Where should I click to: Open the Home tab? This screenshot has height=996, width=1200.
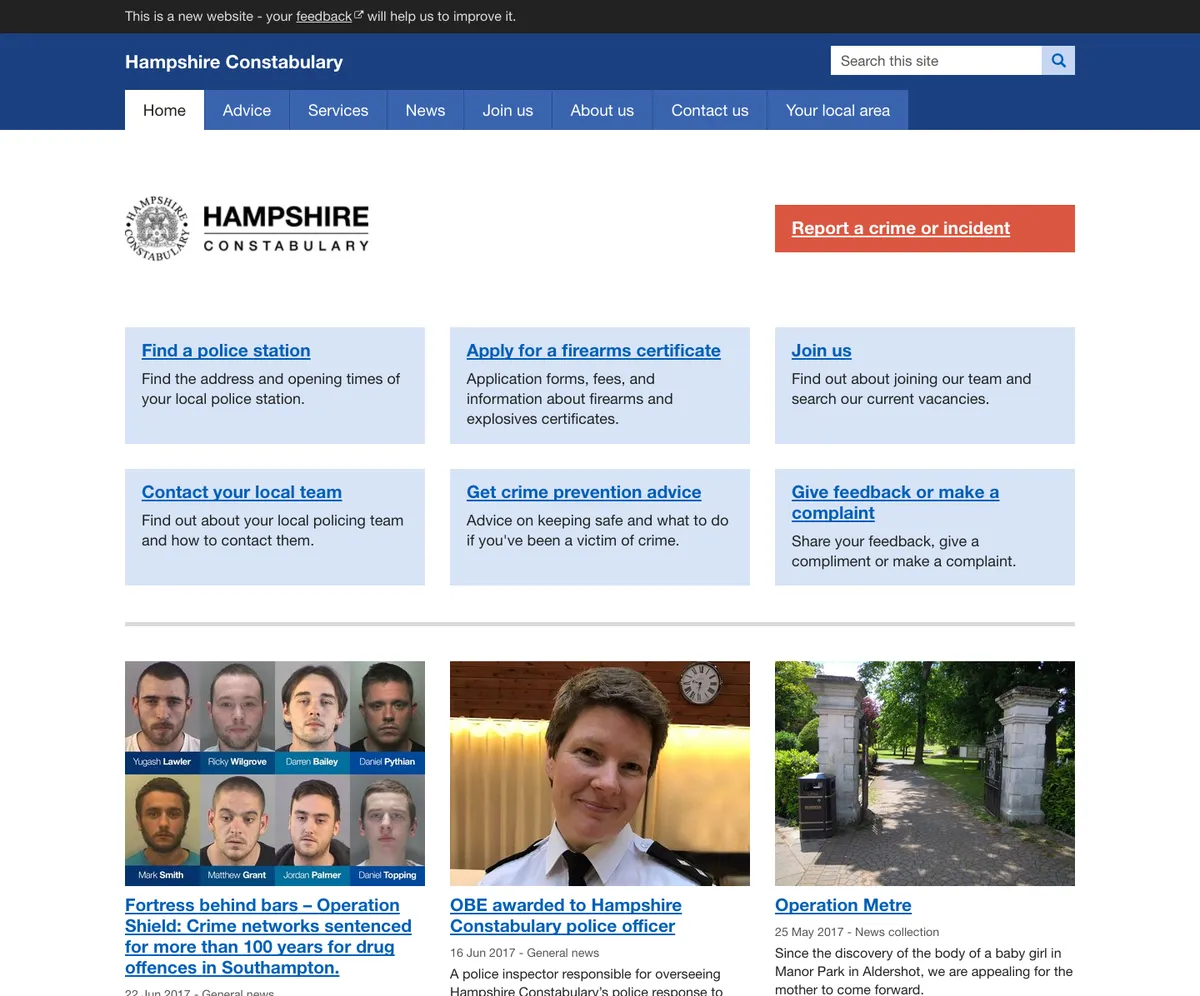click(164, 110)
